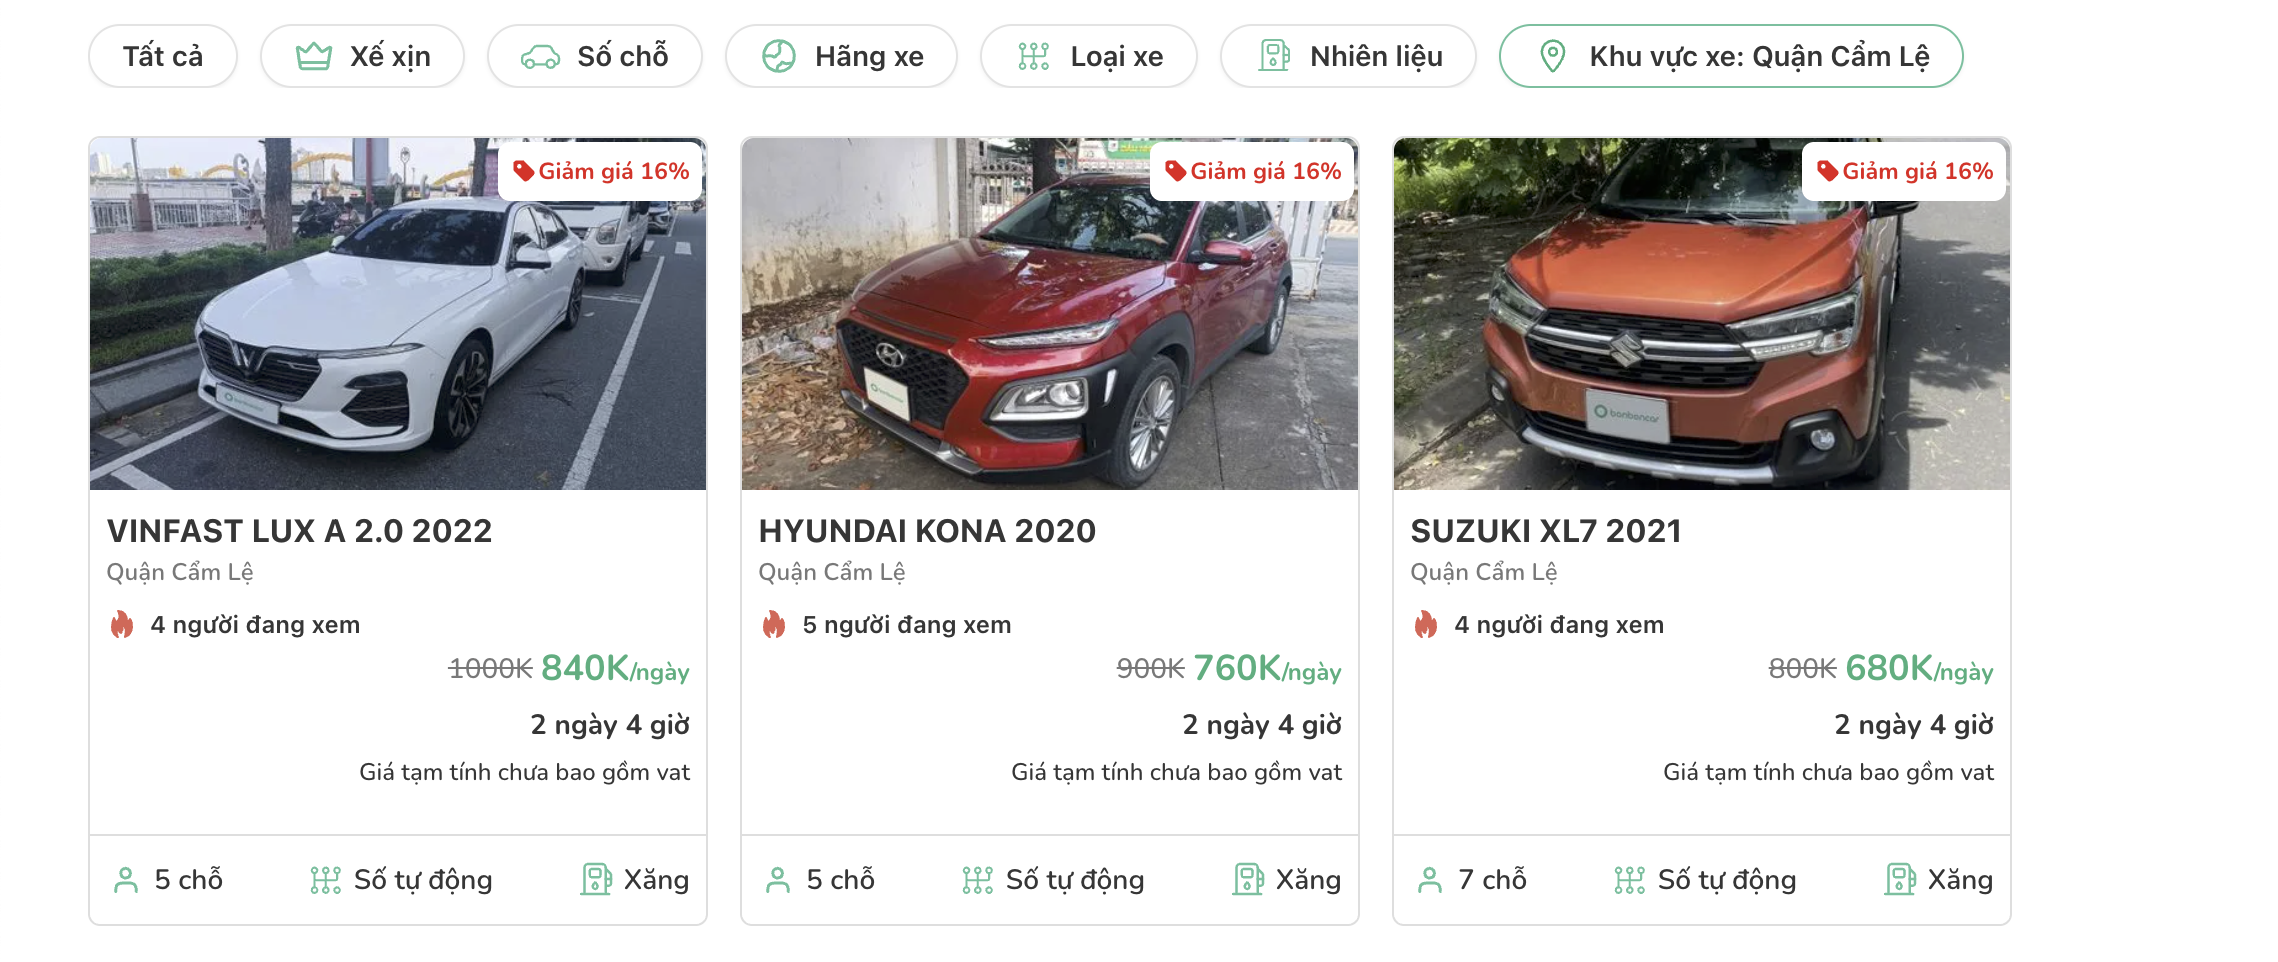Click the crown icon in Xế xịn filter

point(314,56)
